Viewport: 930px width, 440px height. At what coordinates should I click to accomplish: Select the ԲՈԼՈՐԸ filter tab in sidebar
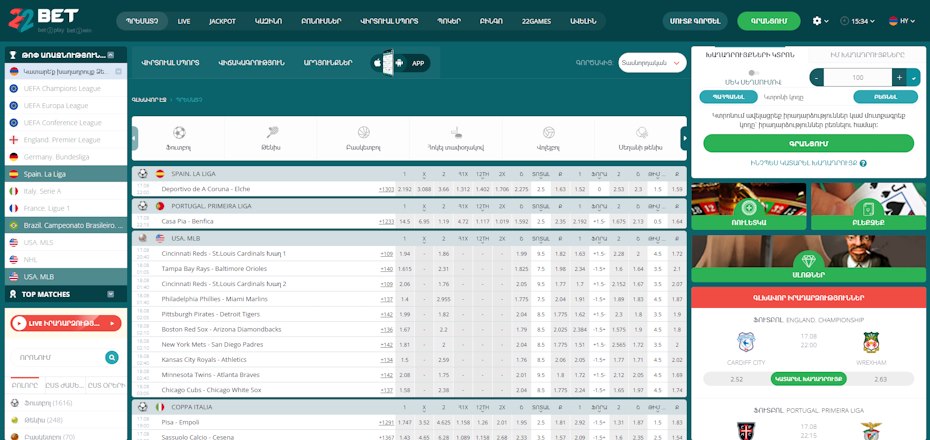(25, 385)
